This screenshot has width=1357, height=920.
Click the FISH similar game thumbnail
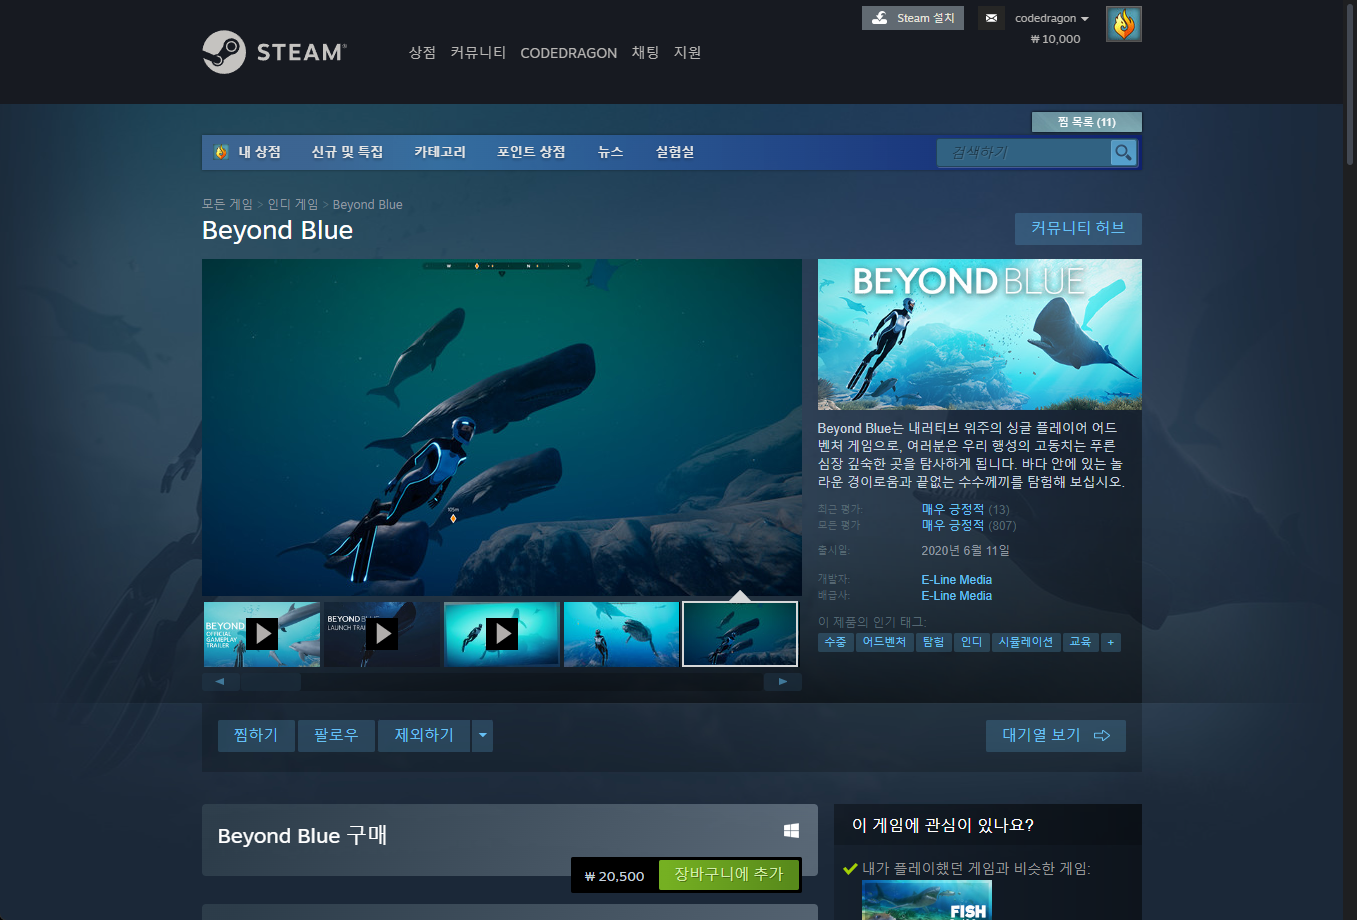pos(927,900)
